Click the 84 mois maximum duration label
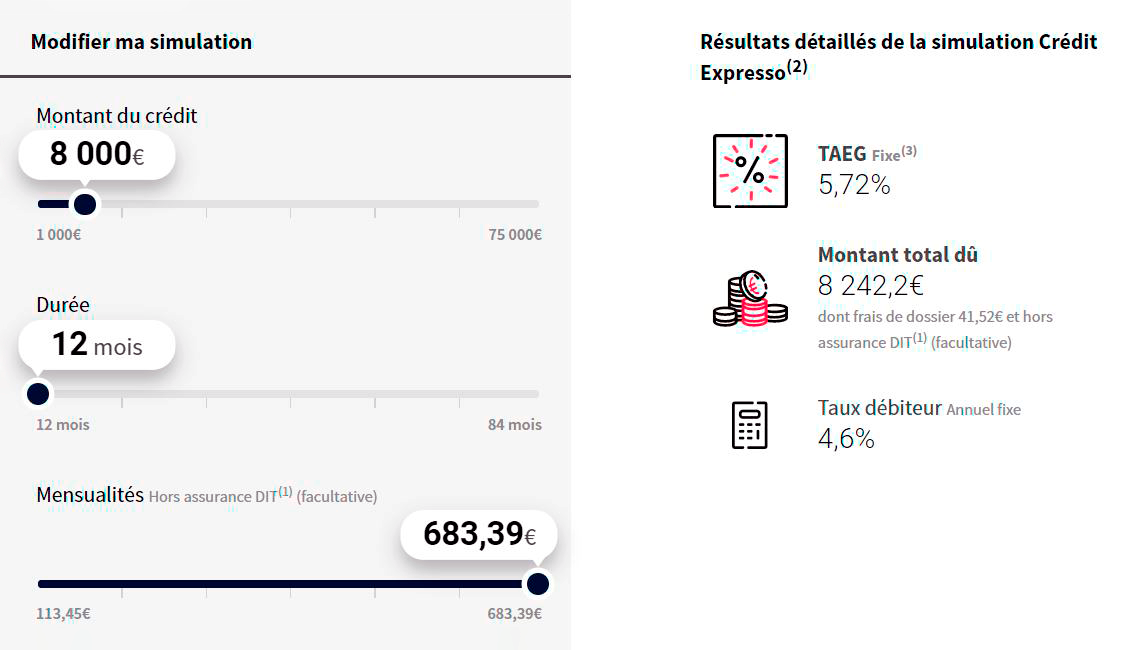 click(x=515, y=425)
